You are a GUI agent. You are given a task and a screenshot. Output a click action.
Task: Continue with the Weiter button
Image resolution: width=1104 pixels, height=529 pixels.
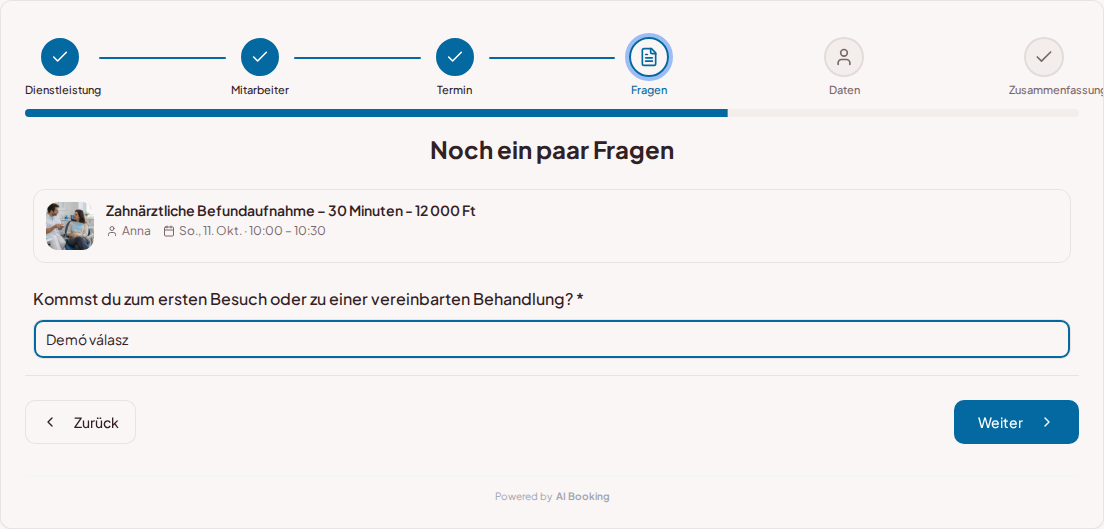(x=1016, y=422)
